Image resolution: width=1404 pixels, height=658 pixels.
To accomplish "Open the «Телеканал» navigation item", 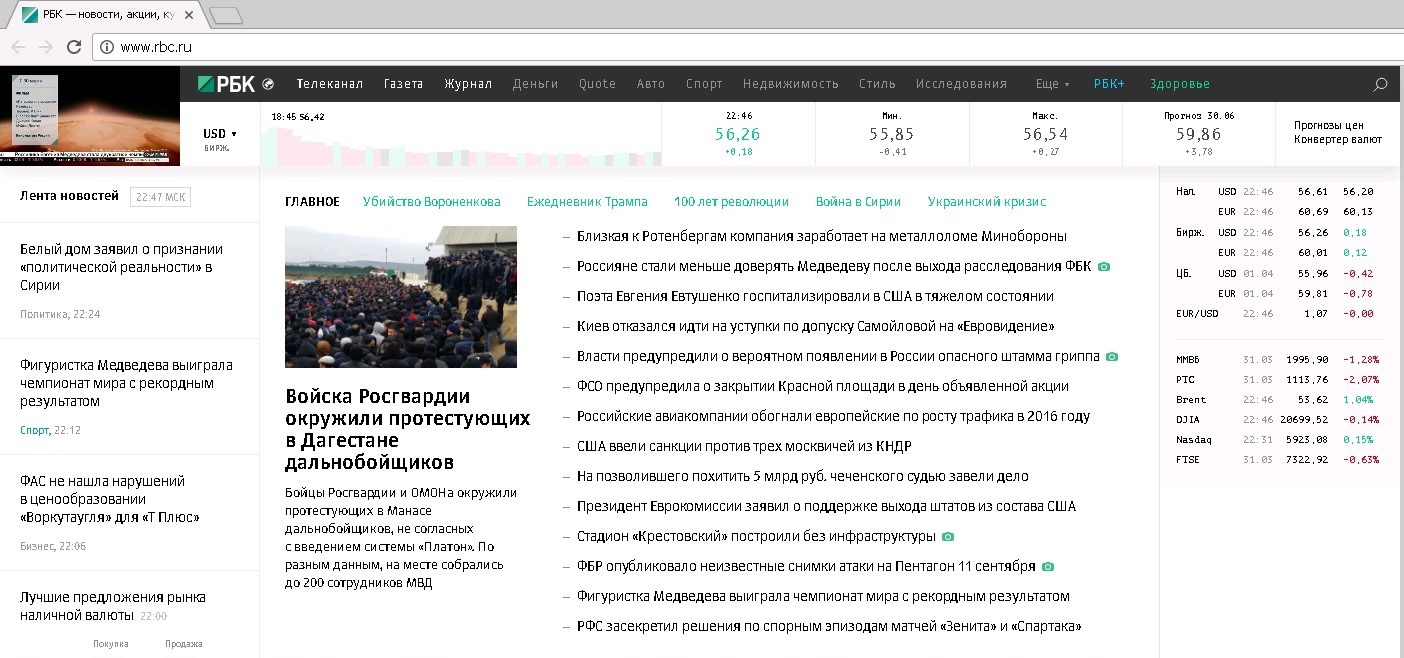I will [x=330, y=84].
